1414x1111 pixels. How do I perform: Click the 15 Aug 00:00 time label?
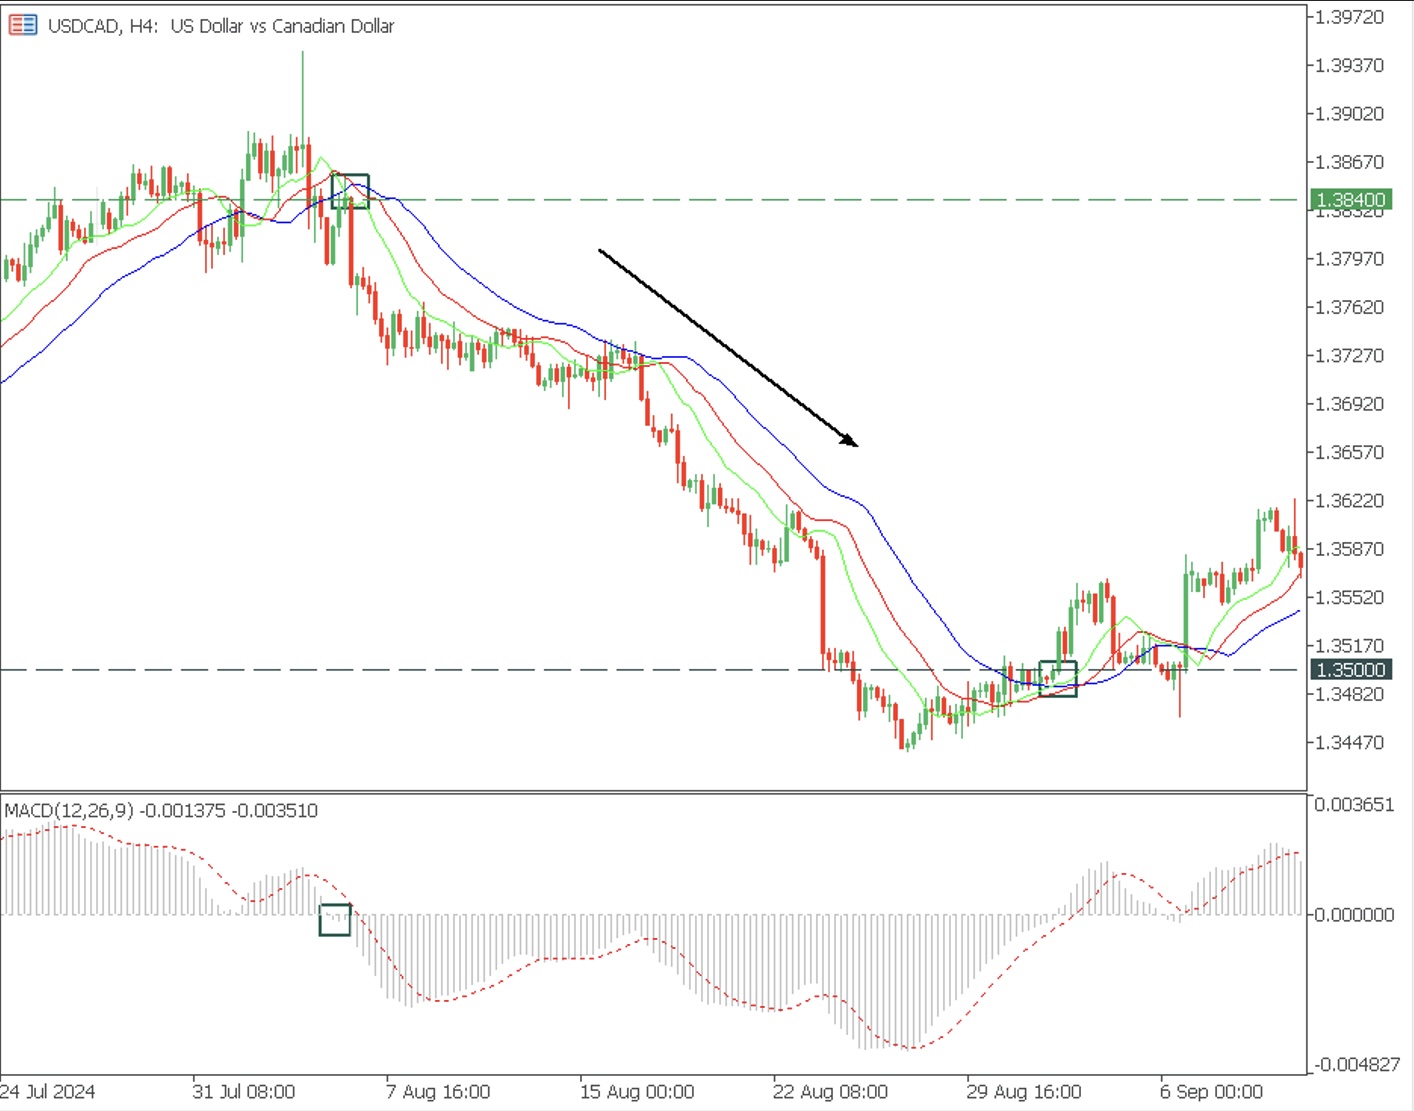[x=637, y=1091]
